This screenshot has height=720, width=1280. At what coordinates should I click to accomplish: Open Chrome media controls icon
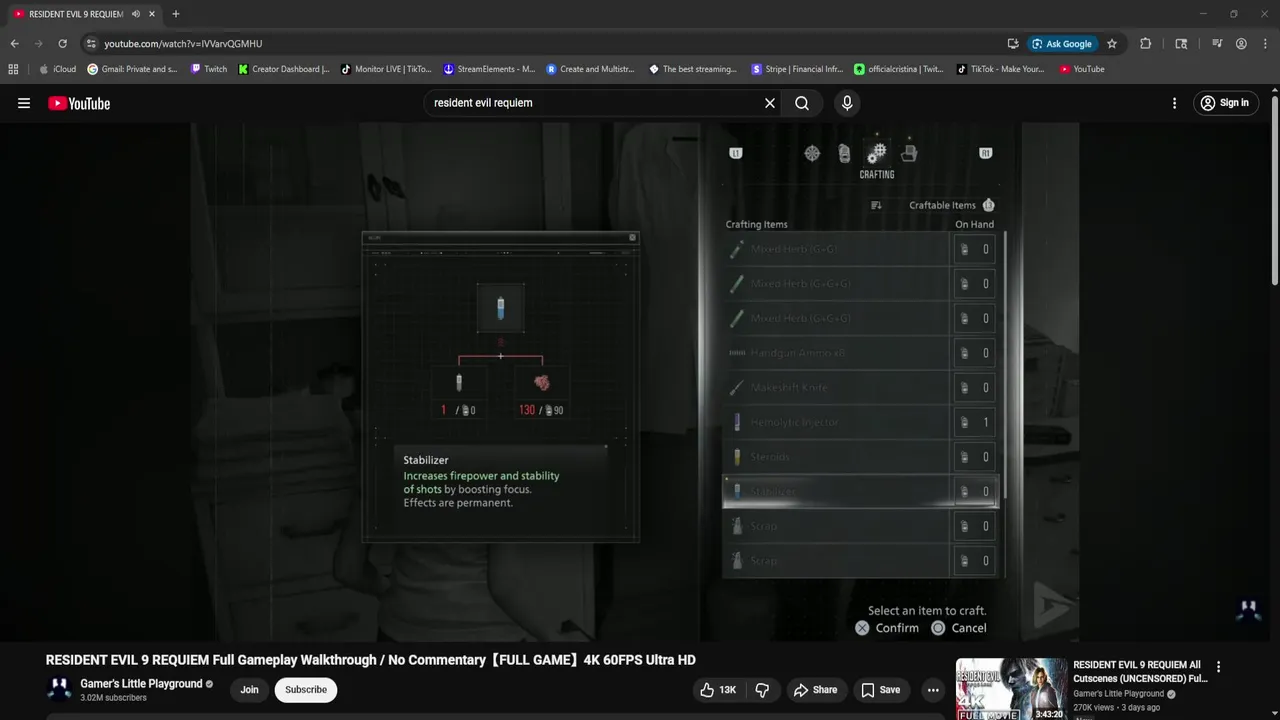[1217, 44]
